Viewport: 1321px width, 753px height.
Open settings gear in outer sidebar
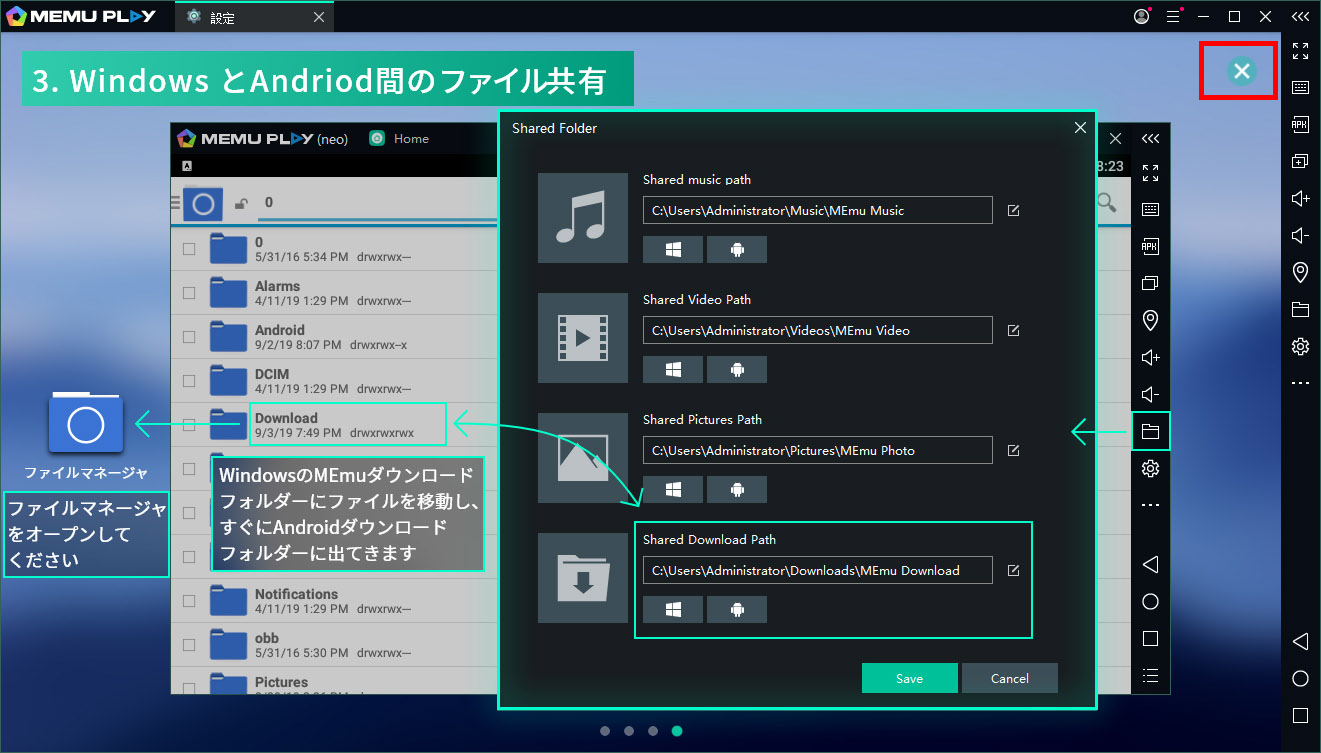tap(1300, 346)
